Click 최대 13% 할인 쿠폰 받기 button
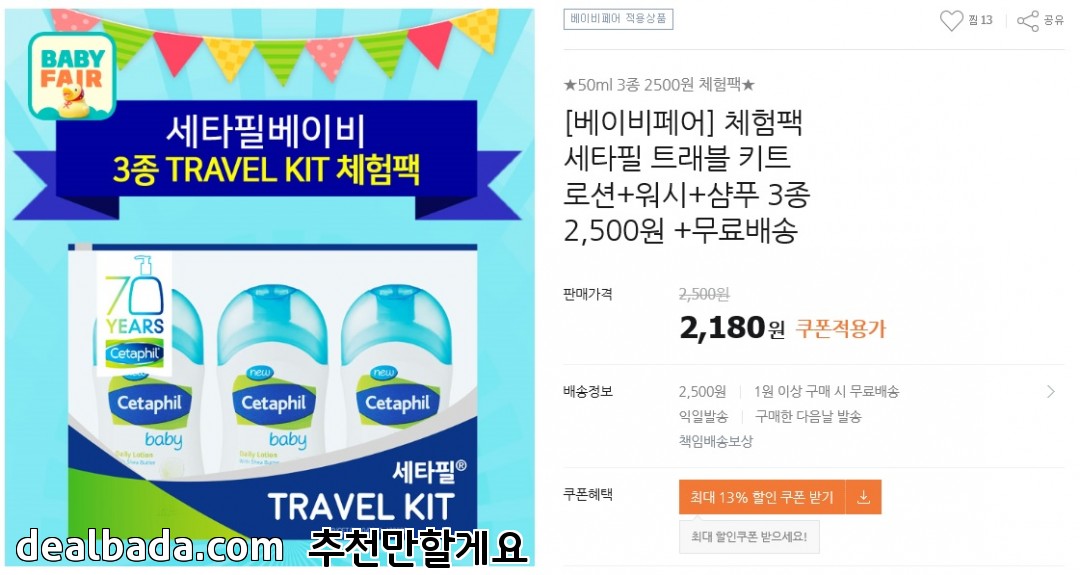This screenshot has height=575, width=1080. (762, 497)
